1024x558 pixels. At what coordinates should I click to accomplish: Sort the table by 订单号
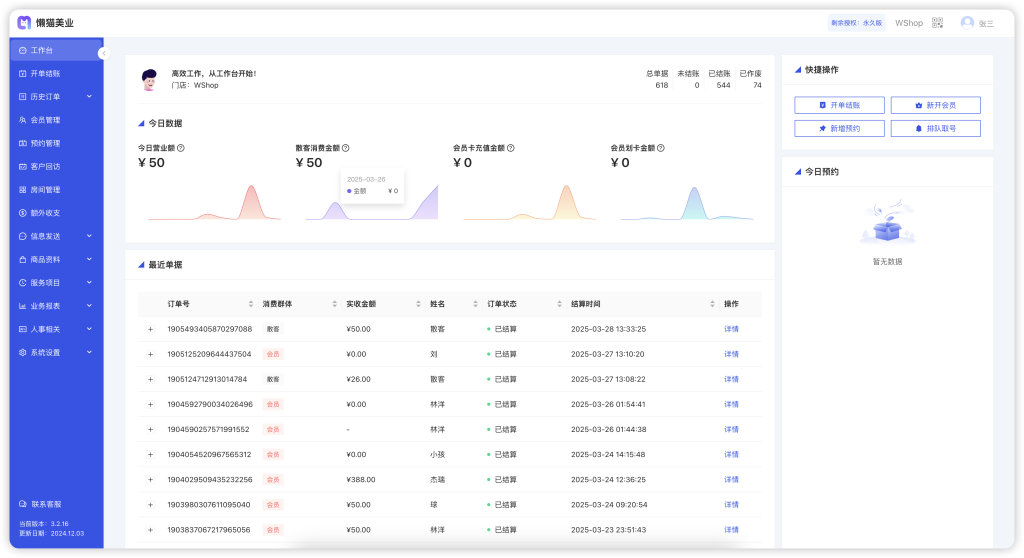(x=251, y=304)
